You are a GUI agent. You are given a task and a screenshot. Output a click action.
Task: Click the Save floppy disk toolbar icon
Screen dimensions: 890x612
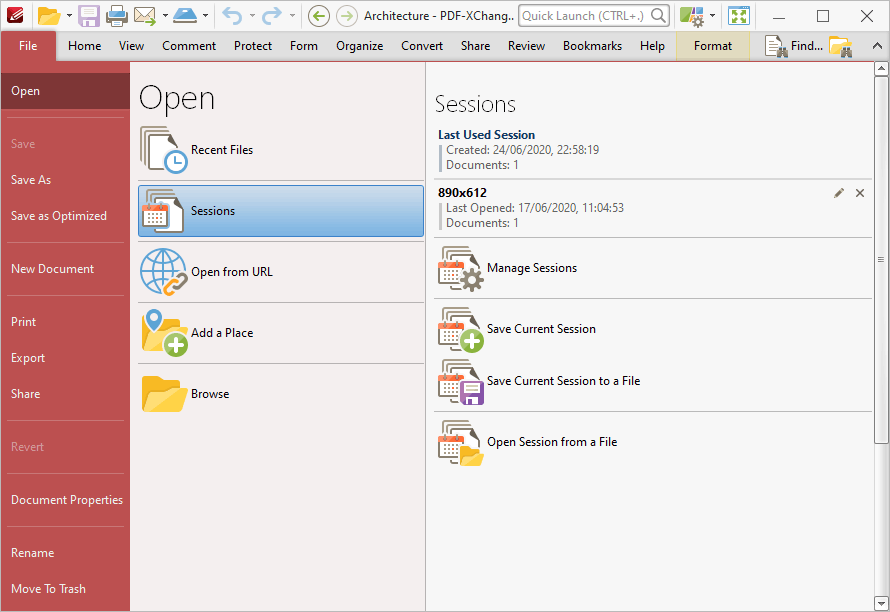click(x=89, y=16)
